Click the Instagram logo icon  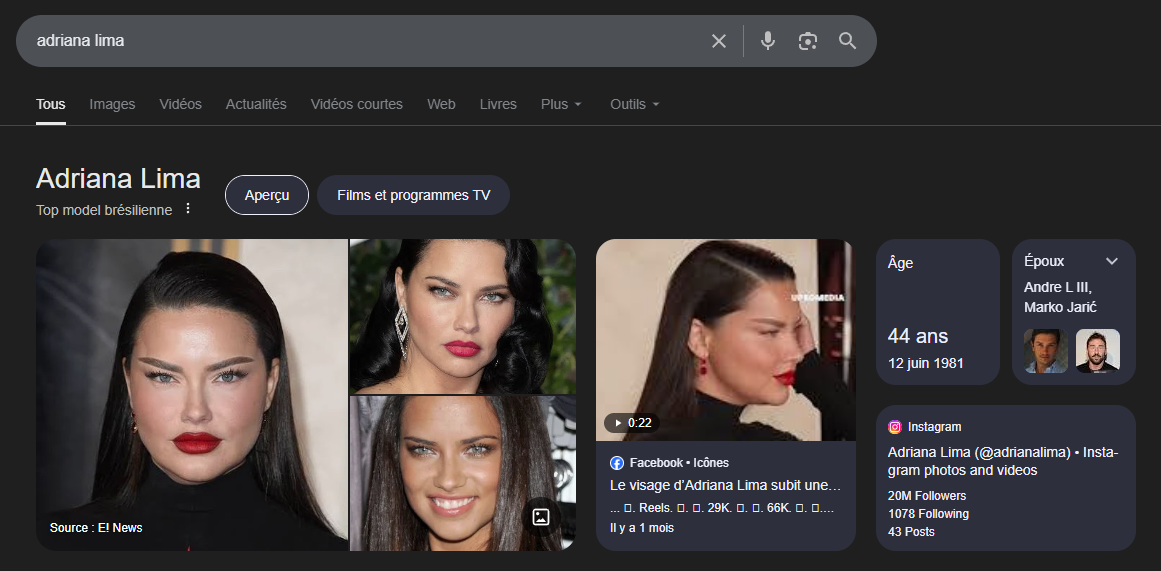pos(895,427)
